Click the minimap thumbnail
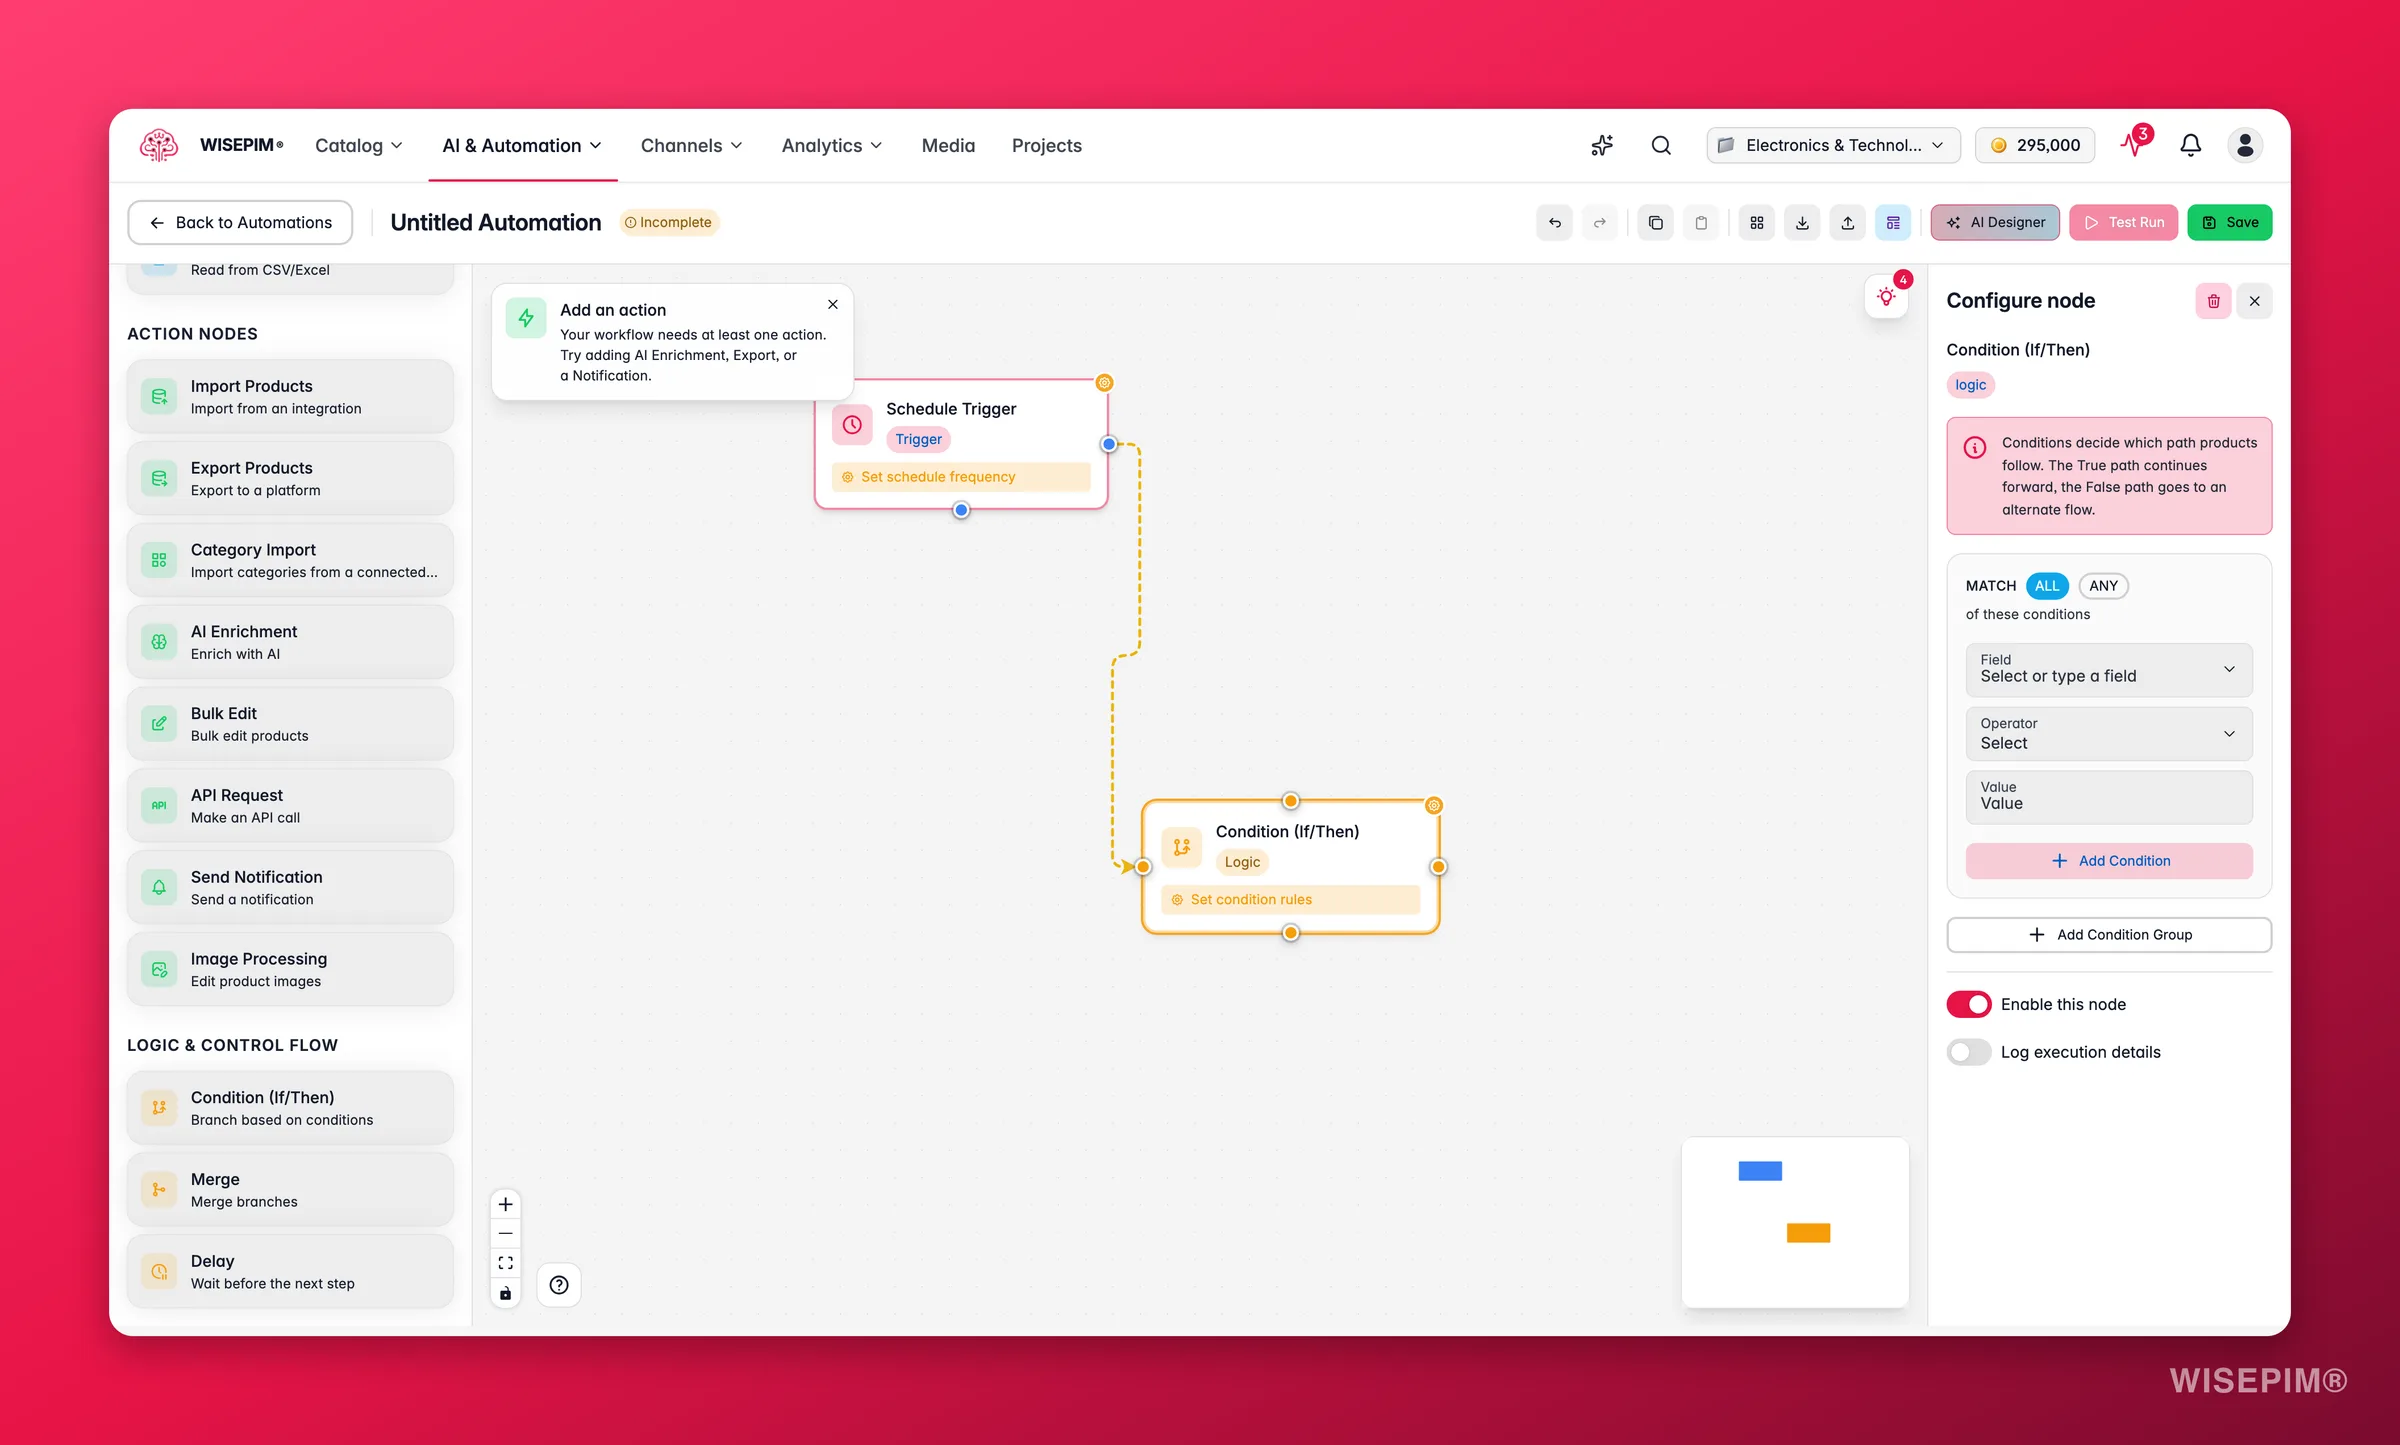This screenshot has width=2400, height=1445. click(x=1795, y=1221)
